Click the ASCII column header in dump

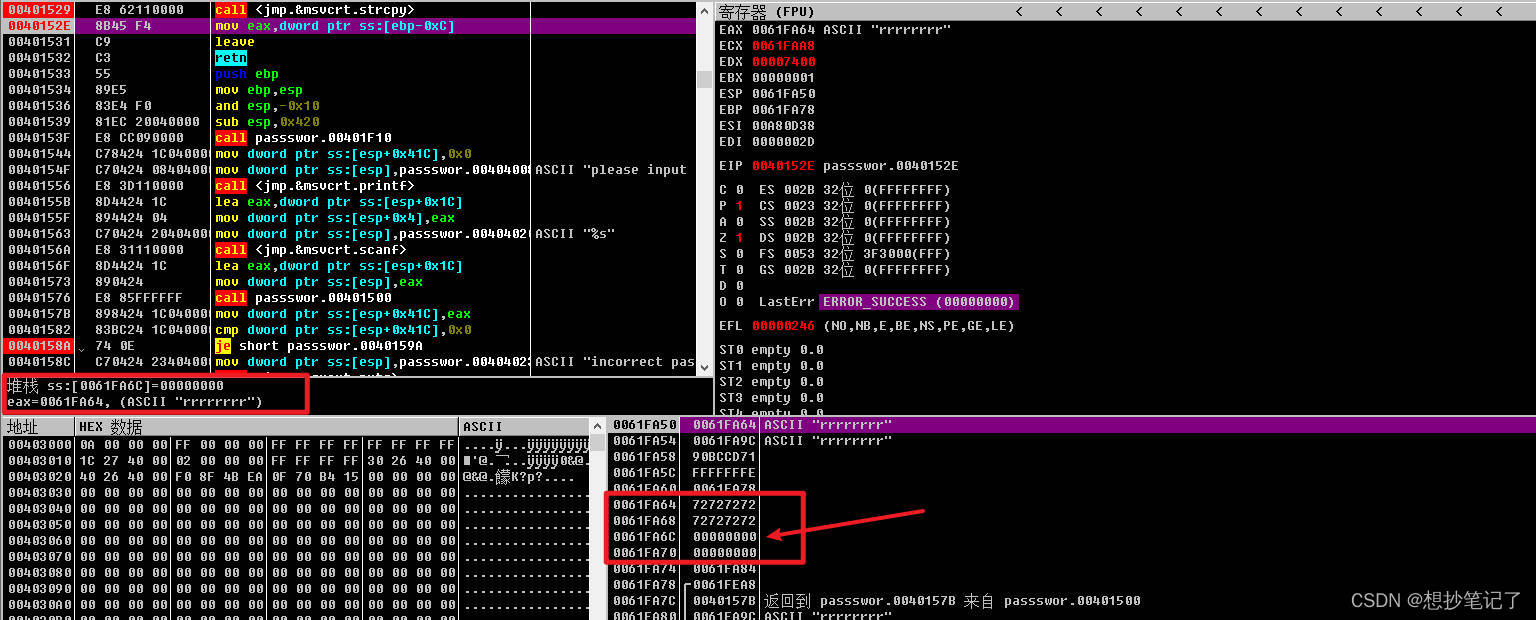(x=524, y=427)
